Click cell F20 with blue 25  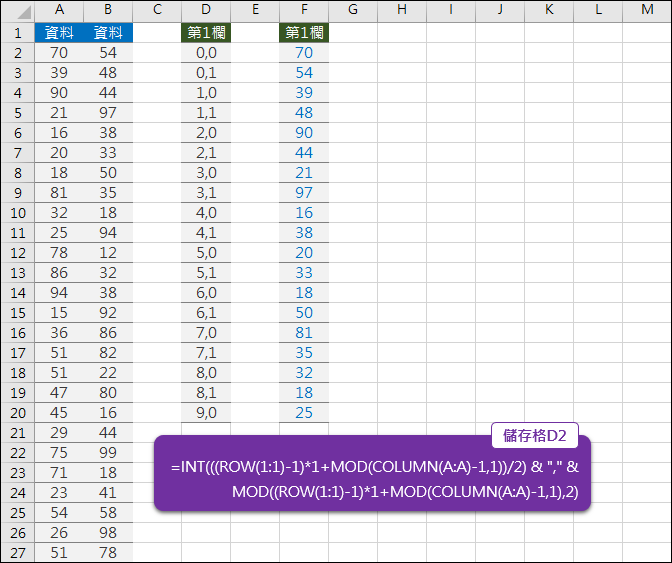(x=304, y=413)
